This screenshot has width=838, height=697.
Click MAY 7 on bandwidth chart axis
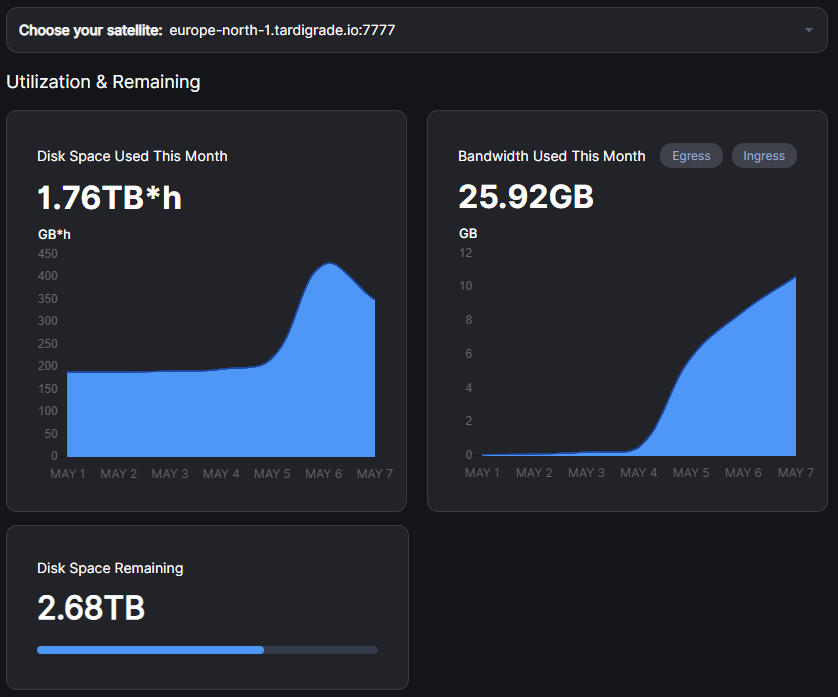tap(796, 472)
